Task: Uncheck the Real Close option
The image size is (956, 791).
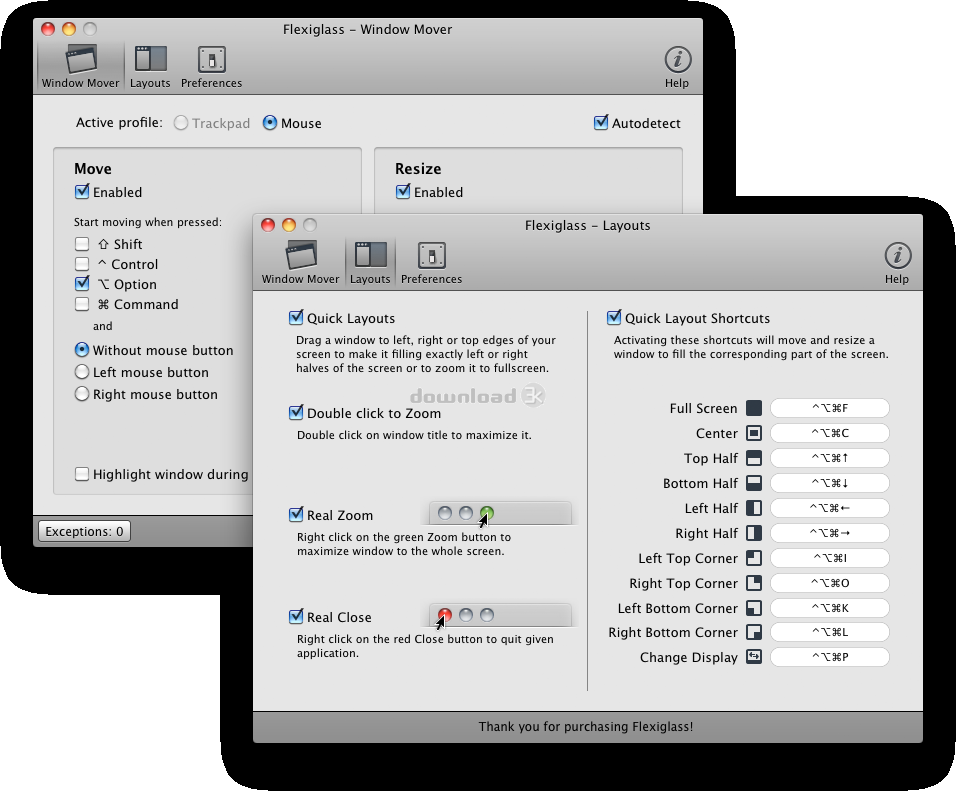Action: [x=296, y=616]
